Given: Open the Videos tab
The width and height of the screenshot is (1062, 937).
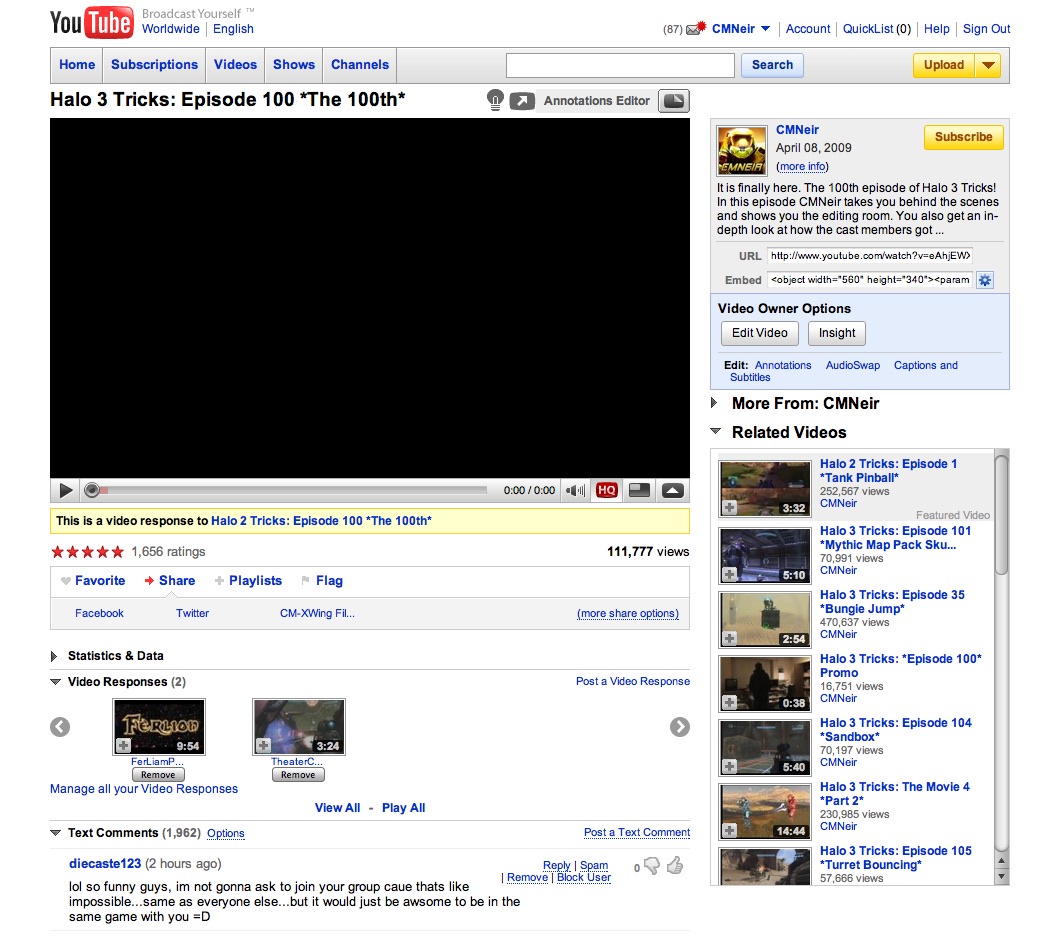Looking at the screenshot, I should click(235, 65).
